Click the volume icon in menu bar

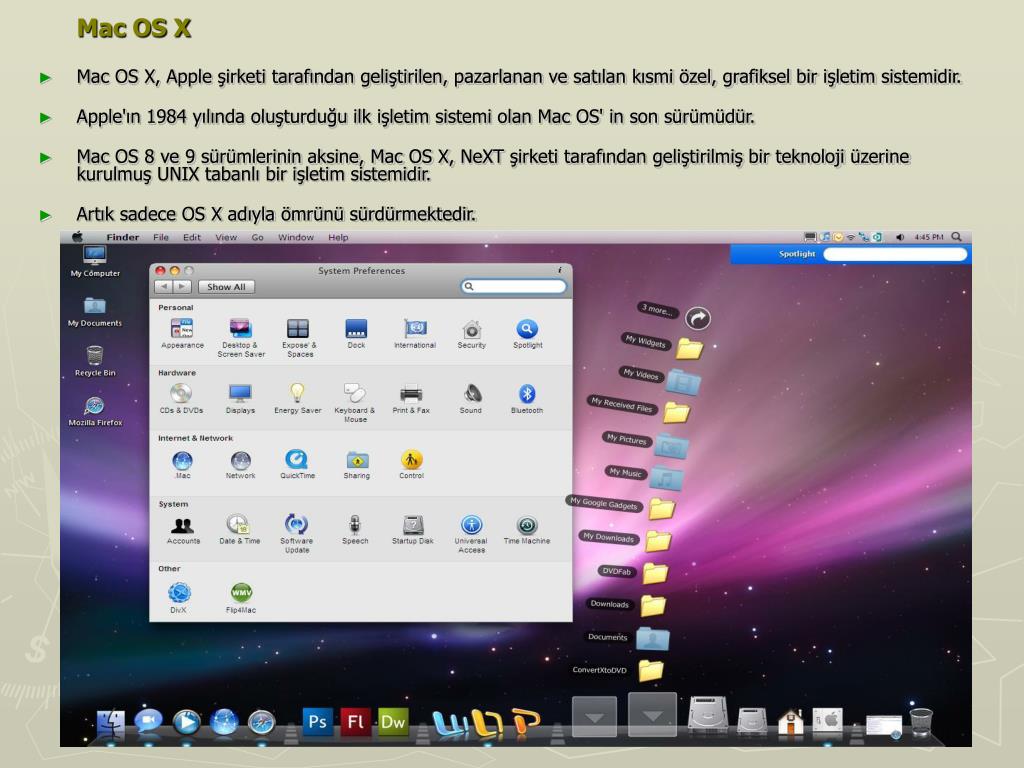899,237
